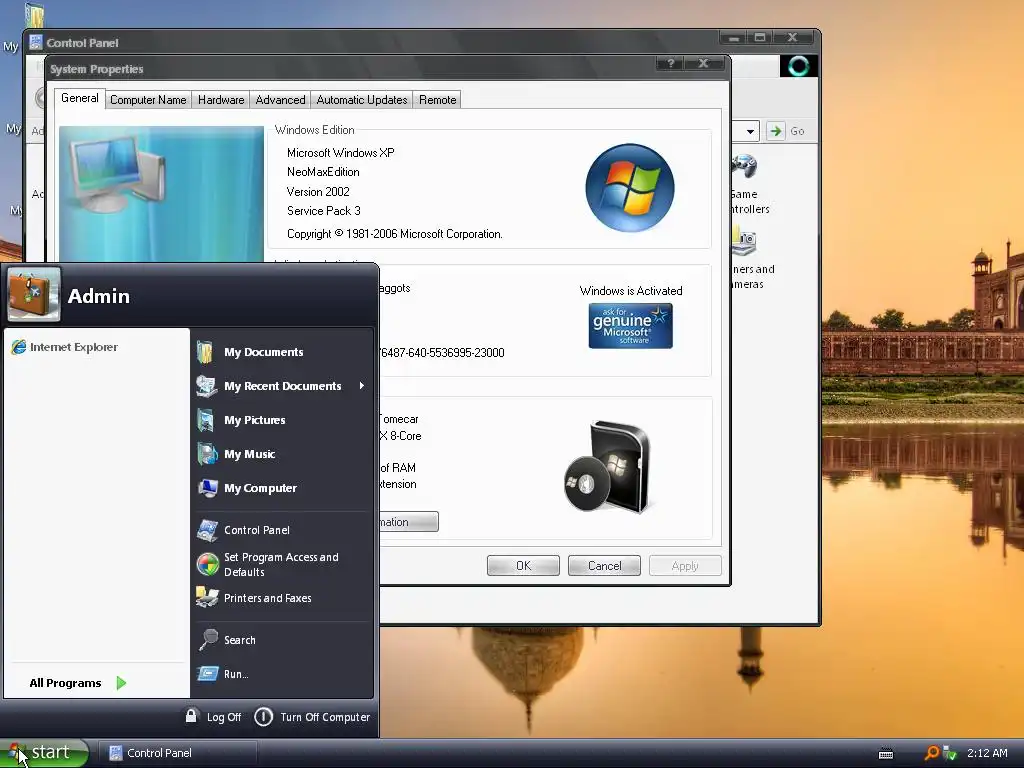Click the Service Pack 3 text
This screenshot has height=768, width=1024.
click(324, 211)
